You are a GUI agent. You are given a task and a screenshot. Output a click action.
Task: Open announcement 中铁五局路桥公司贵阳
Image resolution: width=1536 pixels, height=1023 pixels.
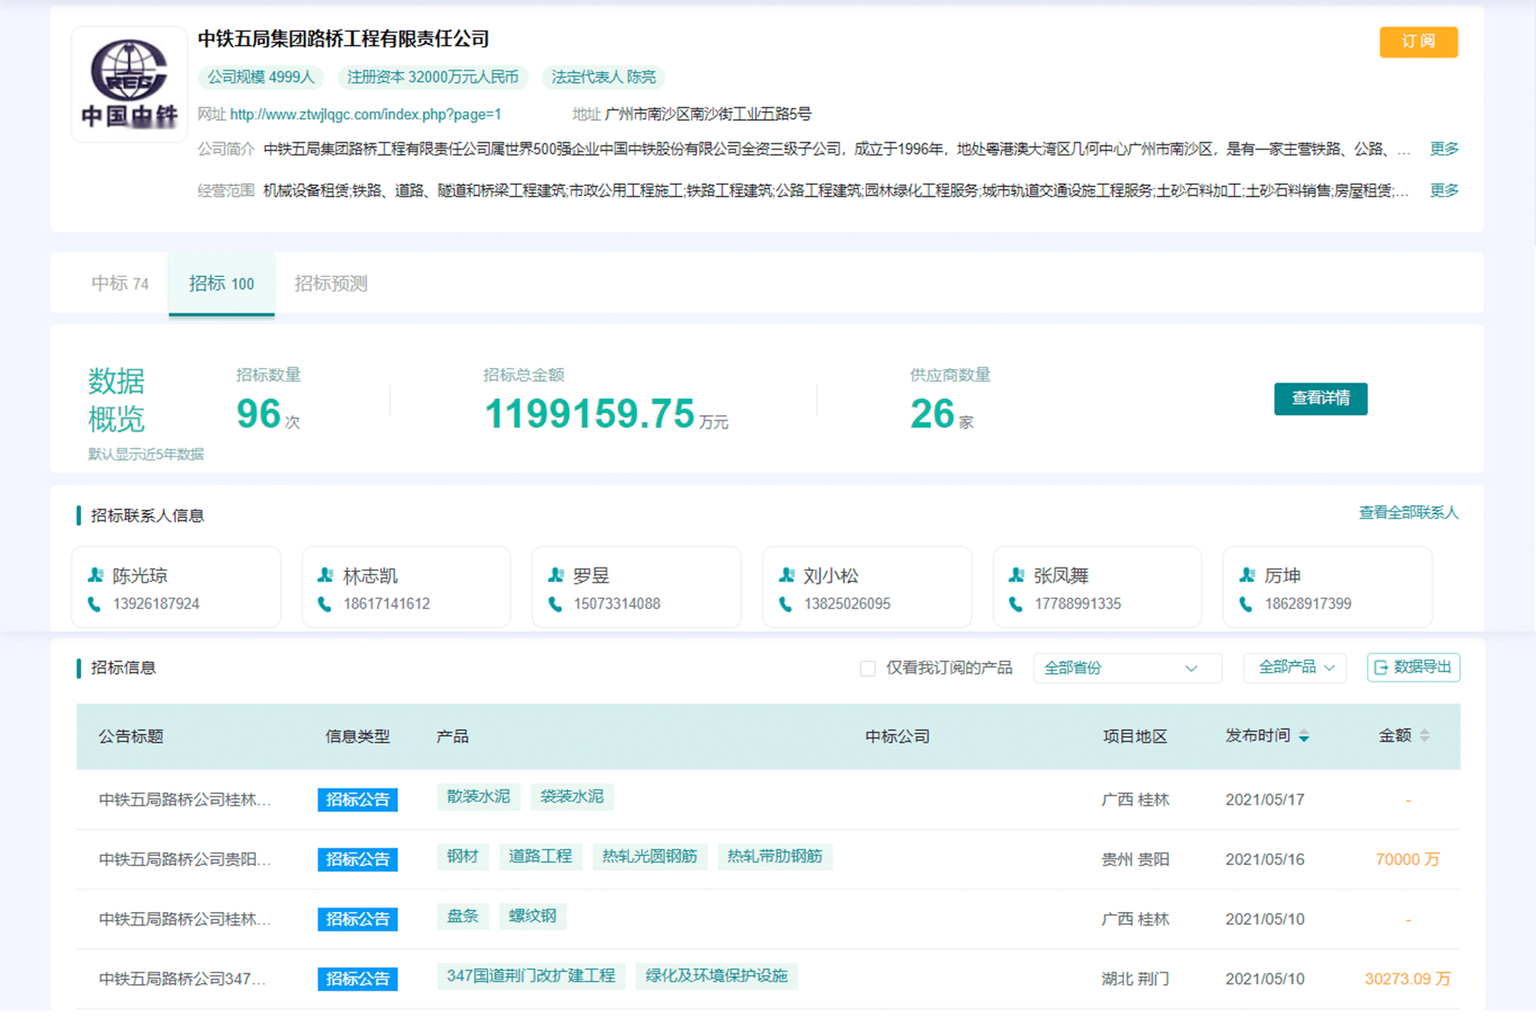click(185, 860)
